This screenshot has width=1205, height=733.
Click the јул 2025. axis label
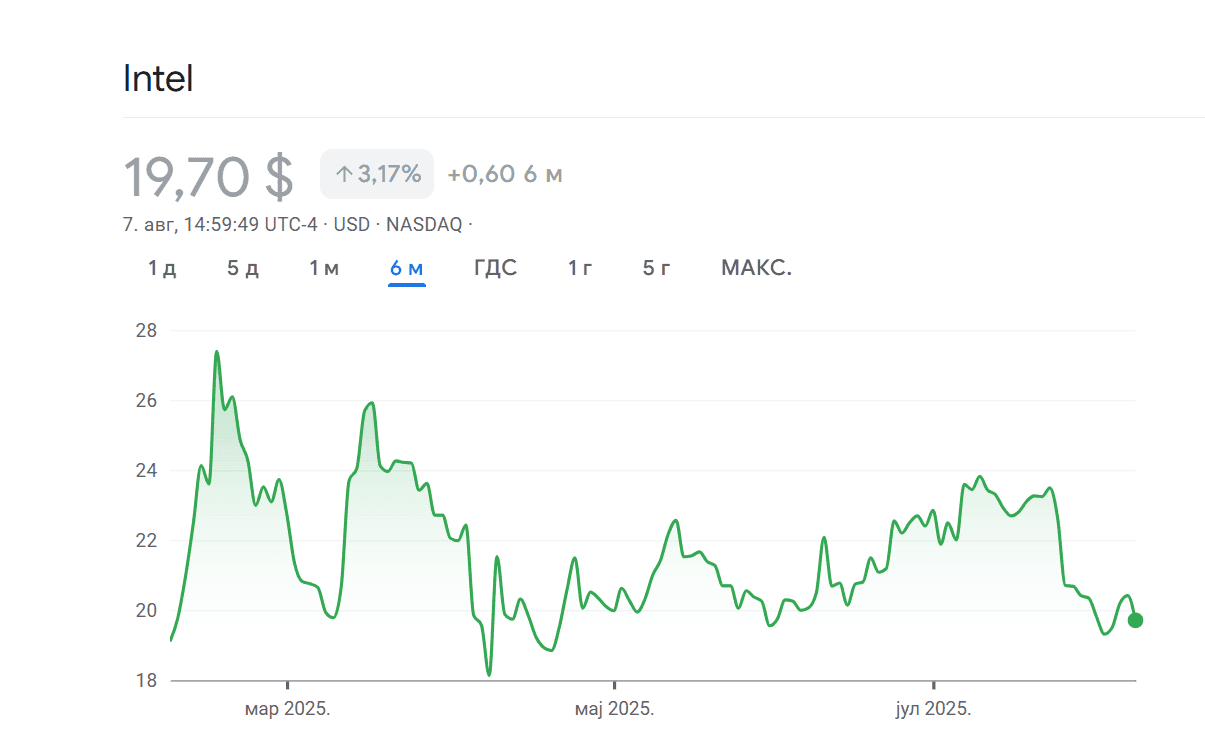tap(933, 709)
